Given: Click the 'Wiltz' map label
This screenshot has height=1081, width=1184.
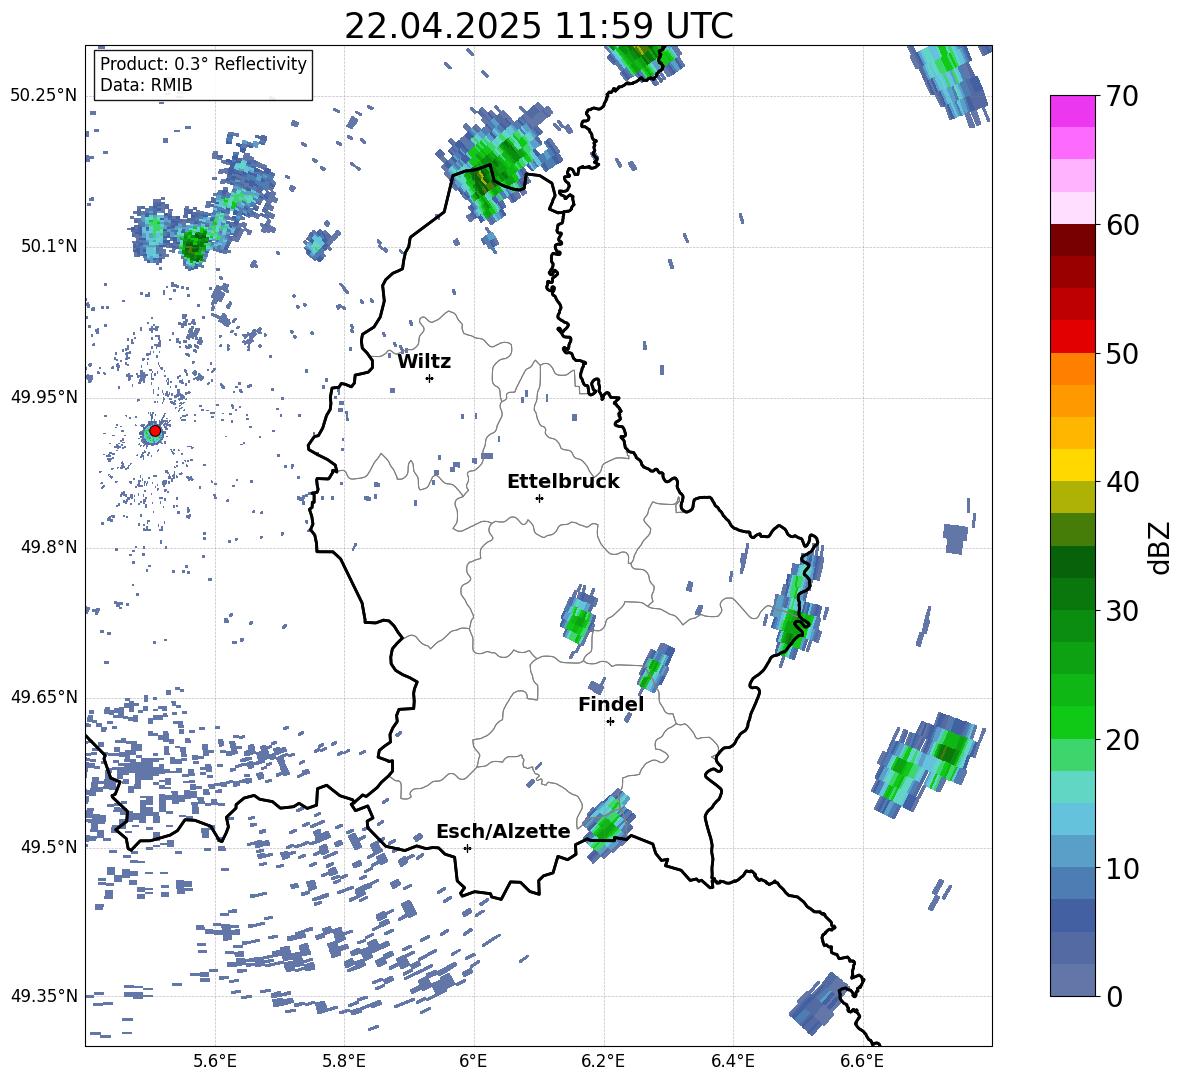Looking at the screenshot, I should [x=424, y=362].
